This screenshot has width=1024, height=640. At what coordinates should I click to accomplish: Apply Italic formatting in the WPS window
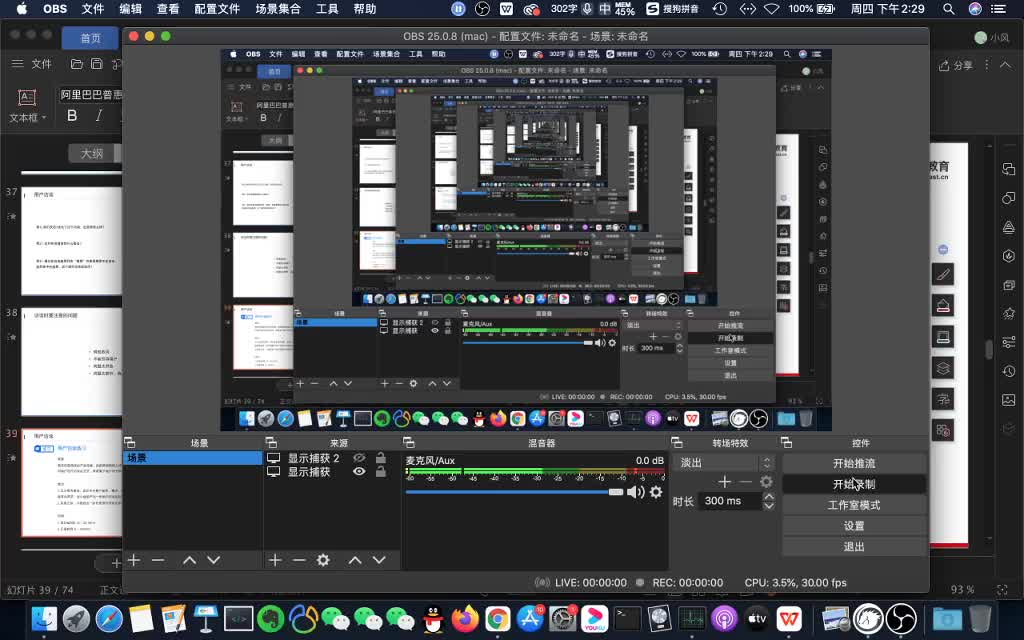pyautogui.click(x=99, y=116)
